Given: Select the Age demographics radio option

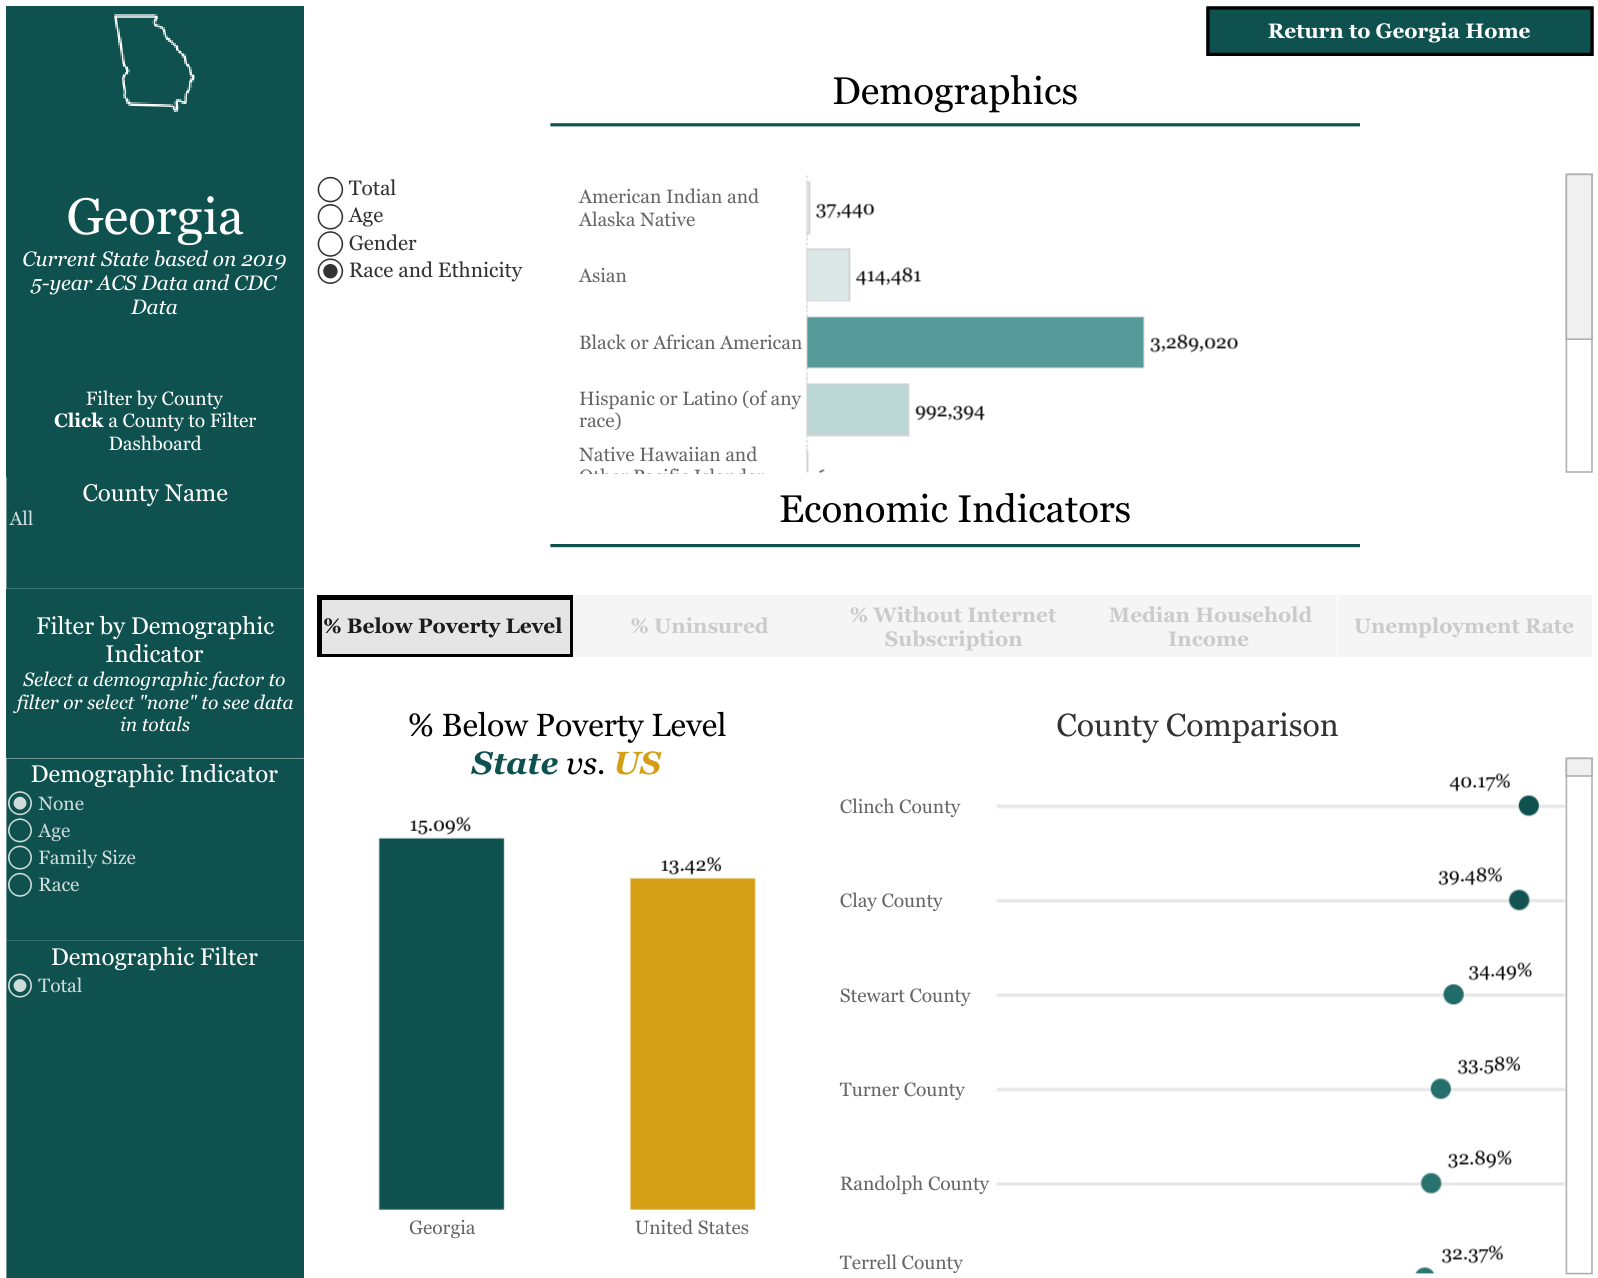Looking at the screenshot, I should (x=331, y=216).
